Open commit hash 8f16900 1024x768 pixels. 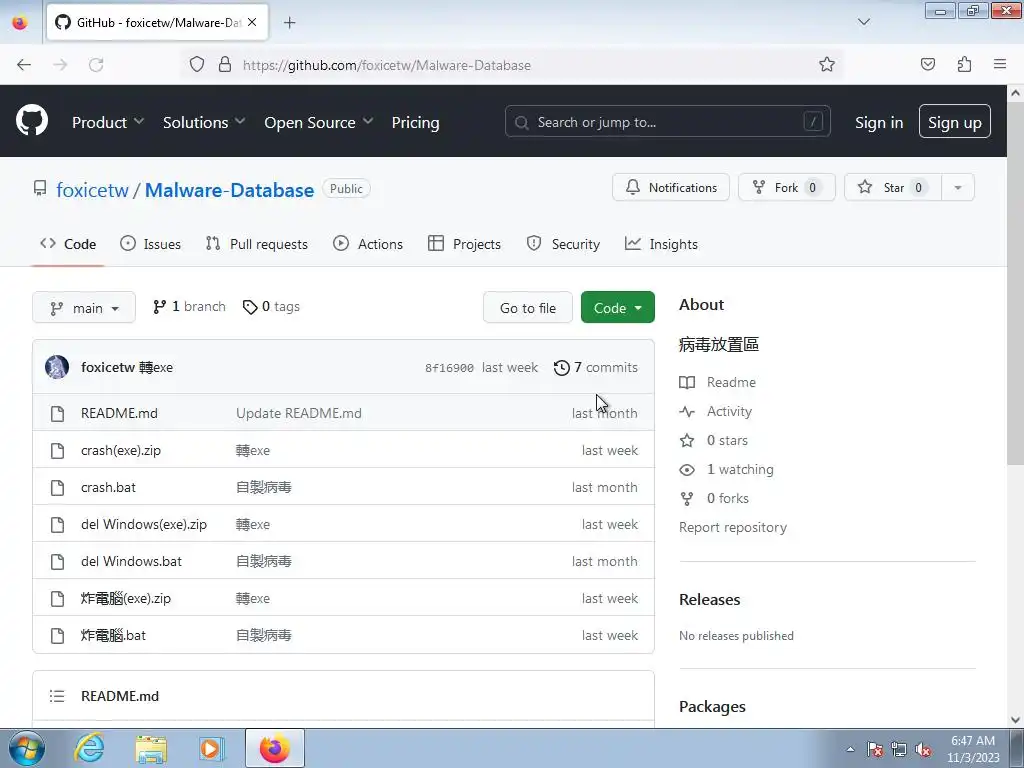449,368
